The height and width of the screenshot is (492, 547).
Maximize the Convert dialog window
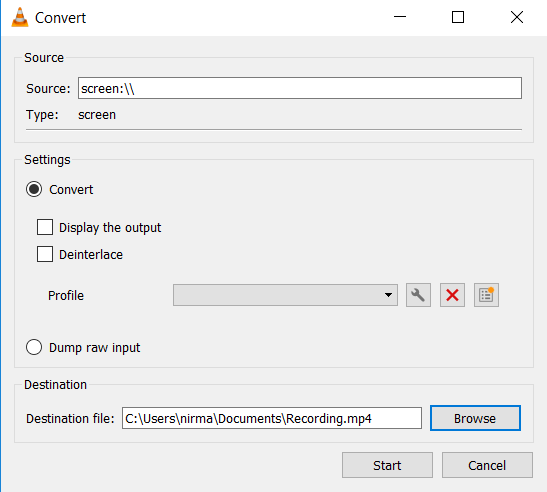coord(458,17)
